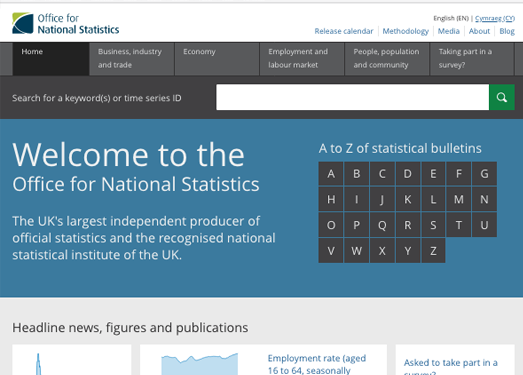Open the Asked to take part in a survey link

point(451,366)
